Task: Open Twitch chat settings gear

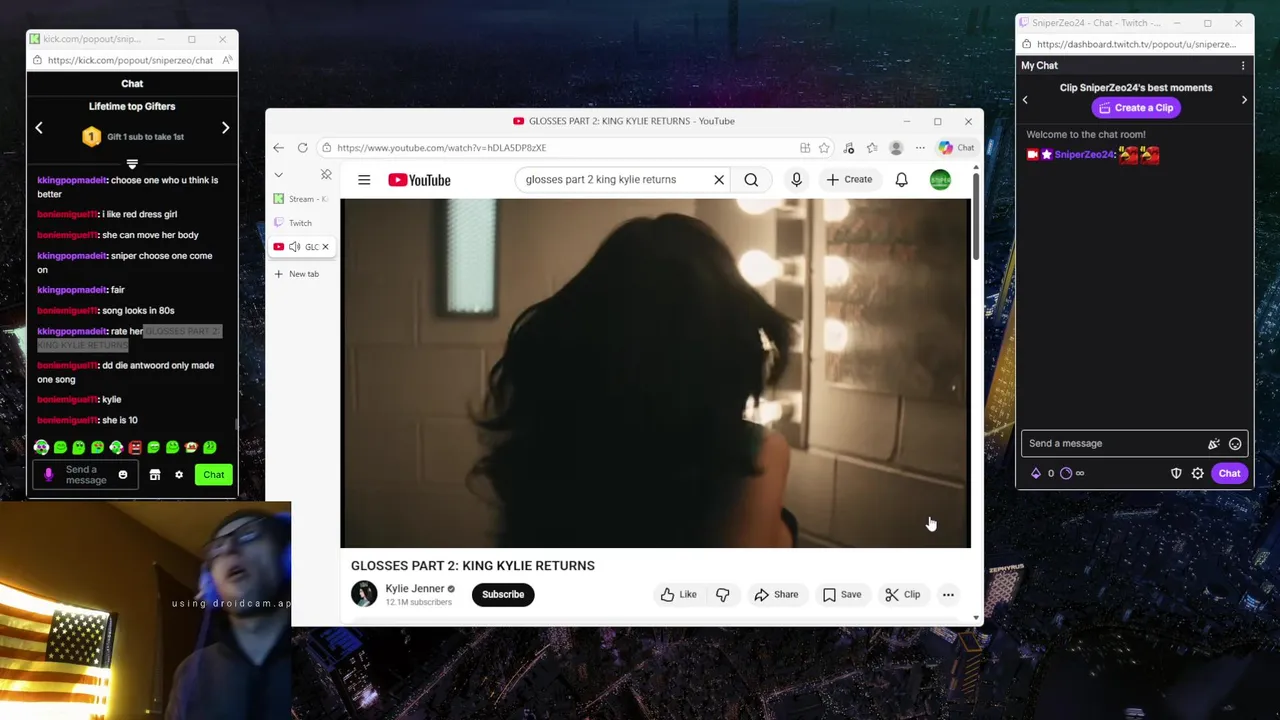Action: (x=1198, y=474)
